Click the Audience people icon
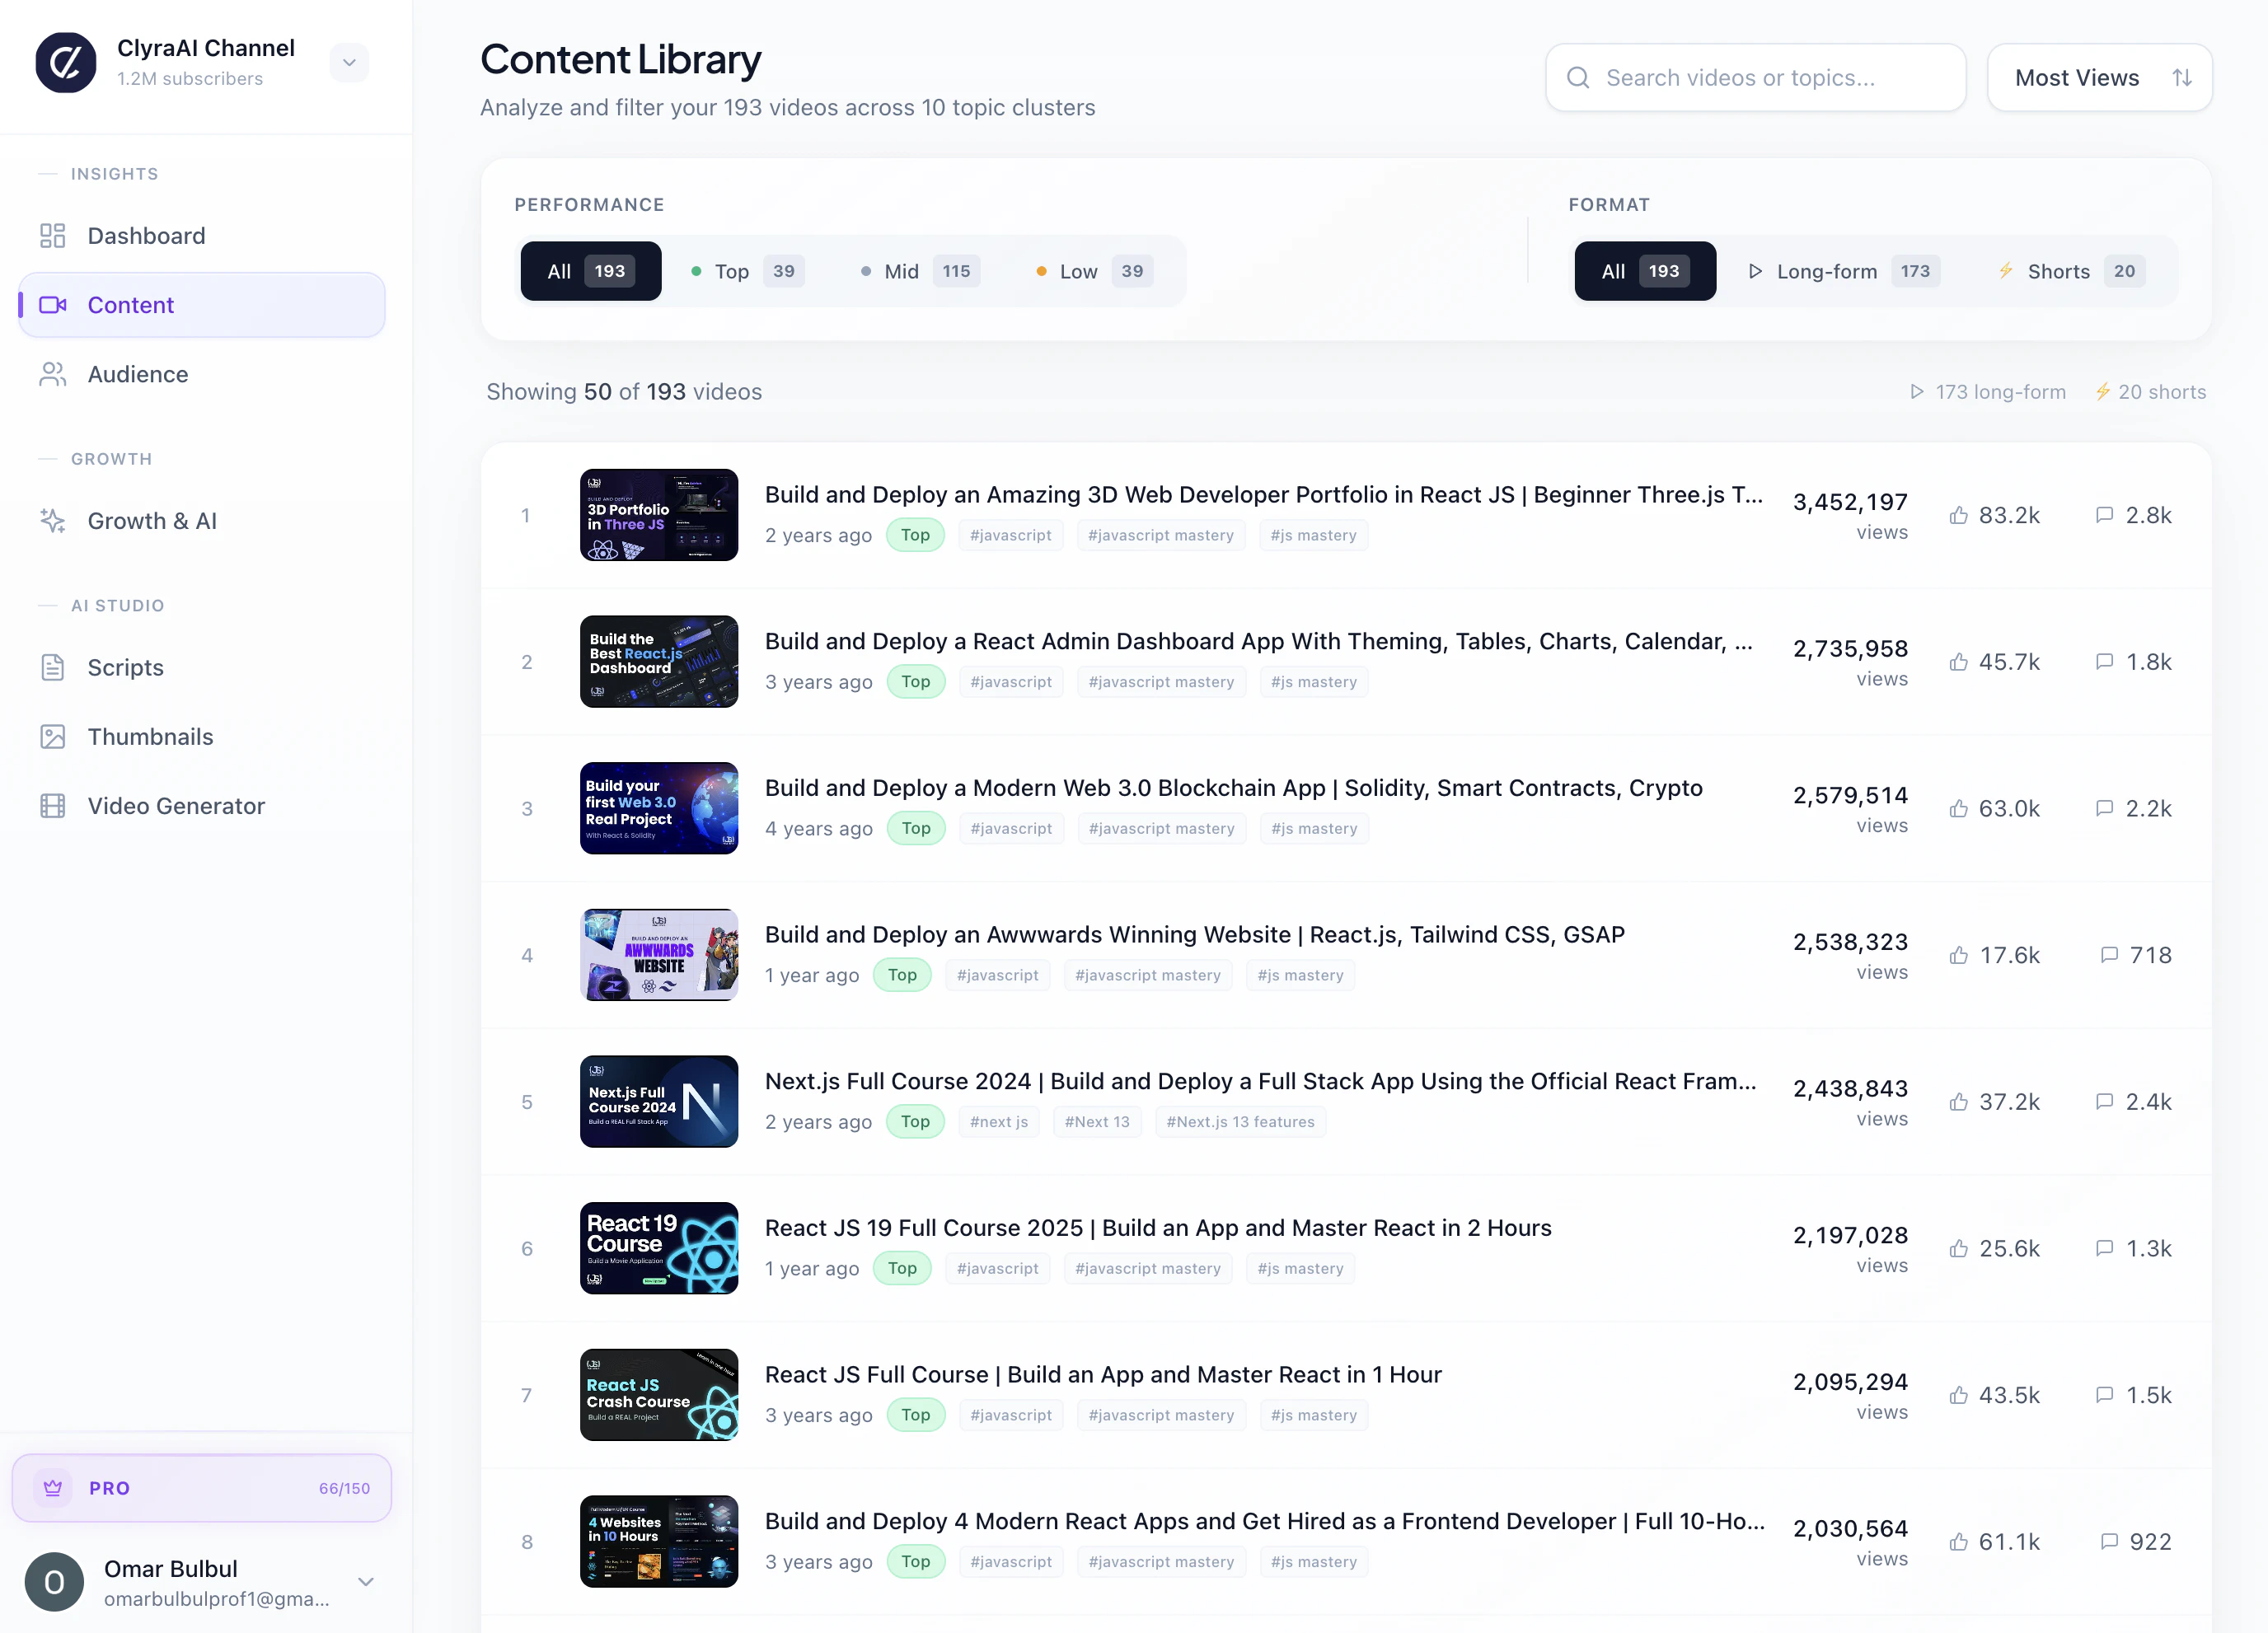This screenshot has width=2268, height=1633. coord(52,374)
